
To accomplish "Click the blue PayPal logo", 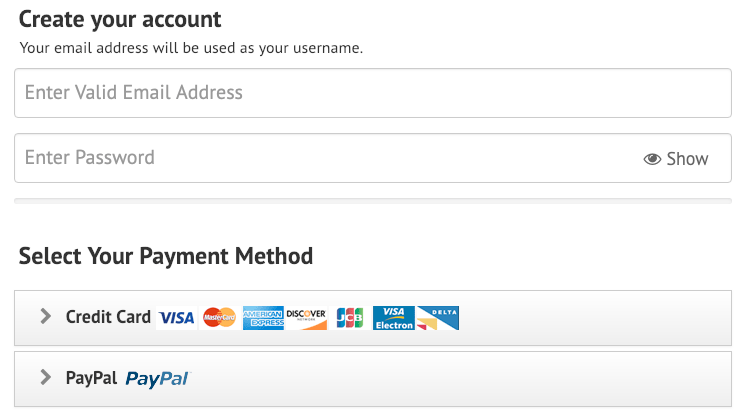I will point(157,379).
